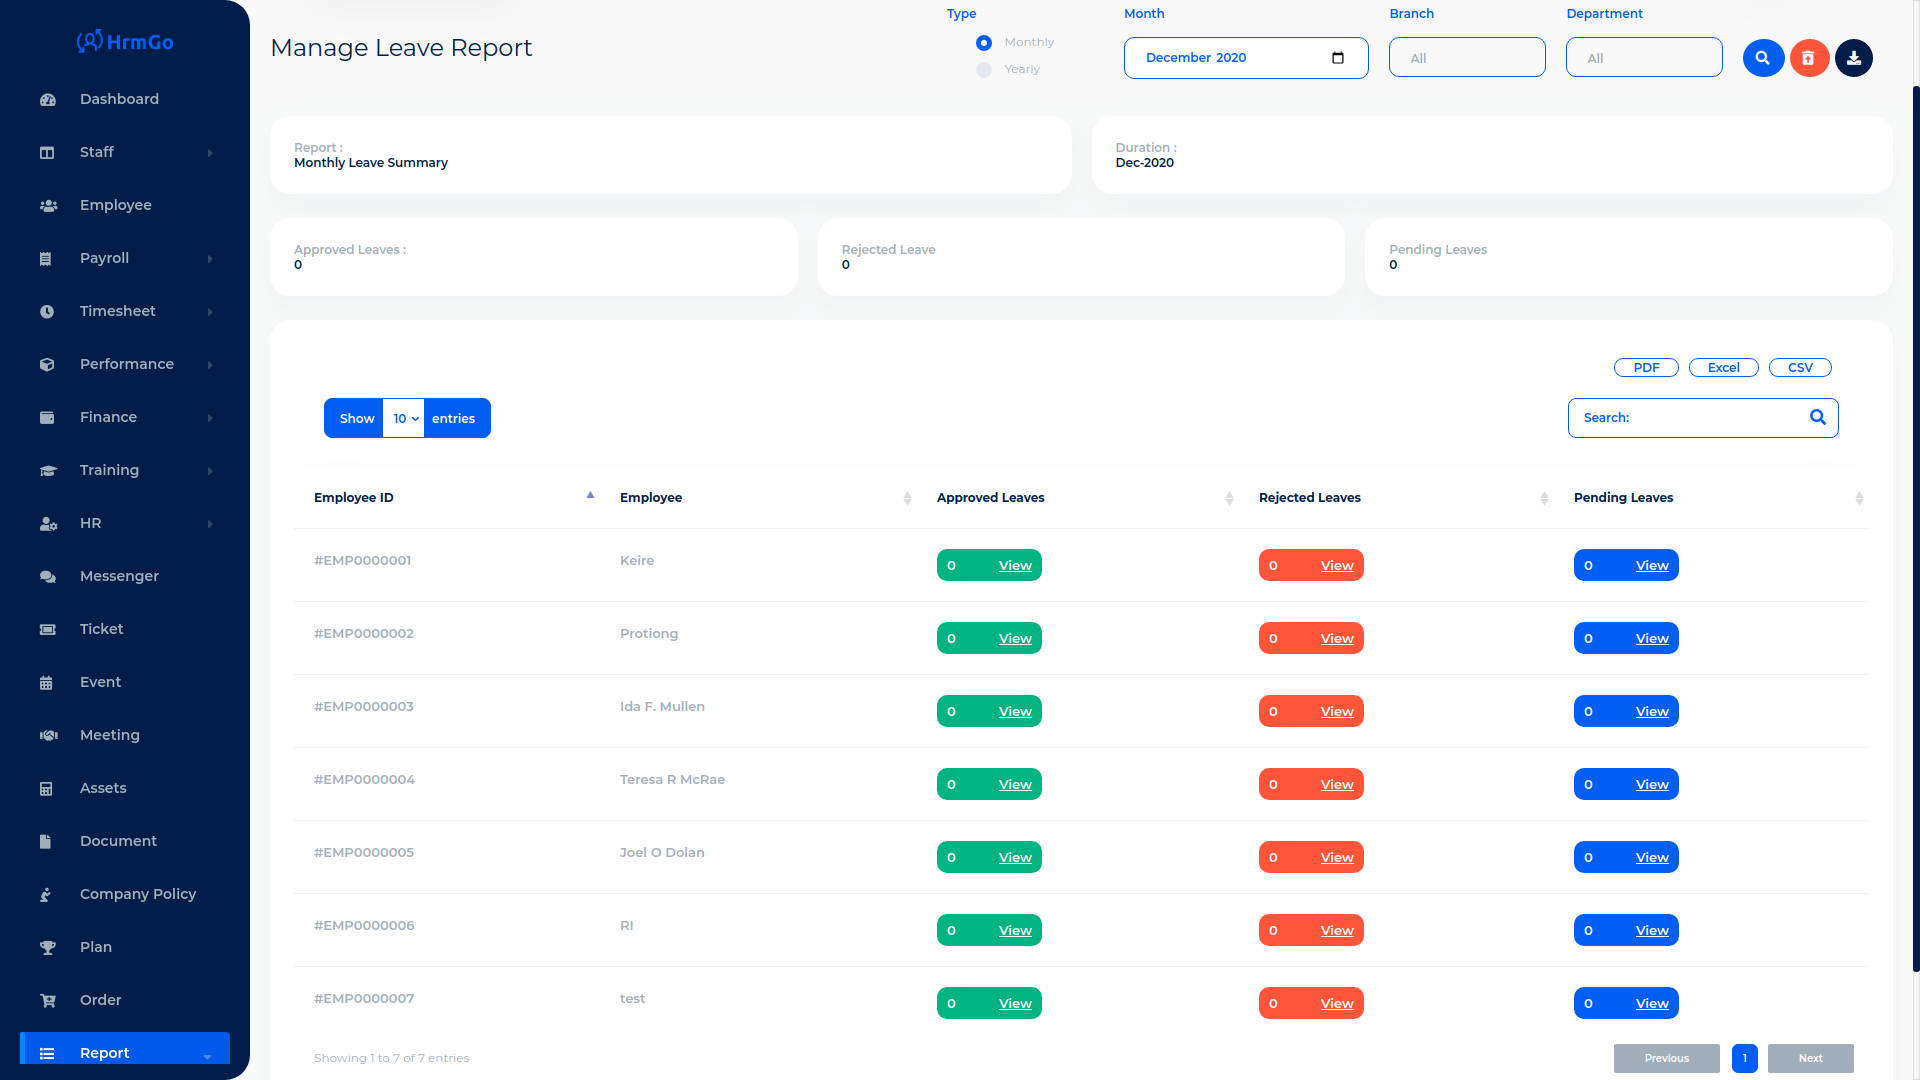Open the show 10 entries dropdown
Screen dimensions: 1920x1080
click(x=405, y=418)
